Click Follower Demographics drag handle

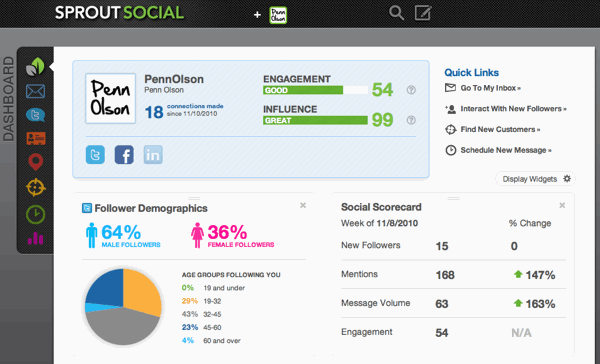coord(194,198)
